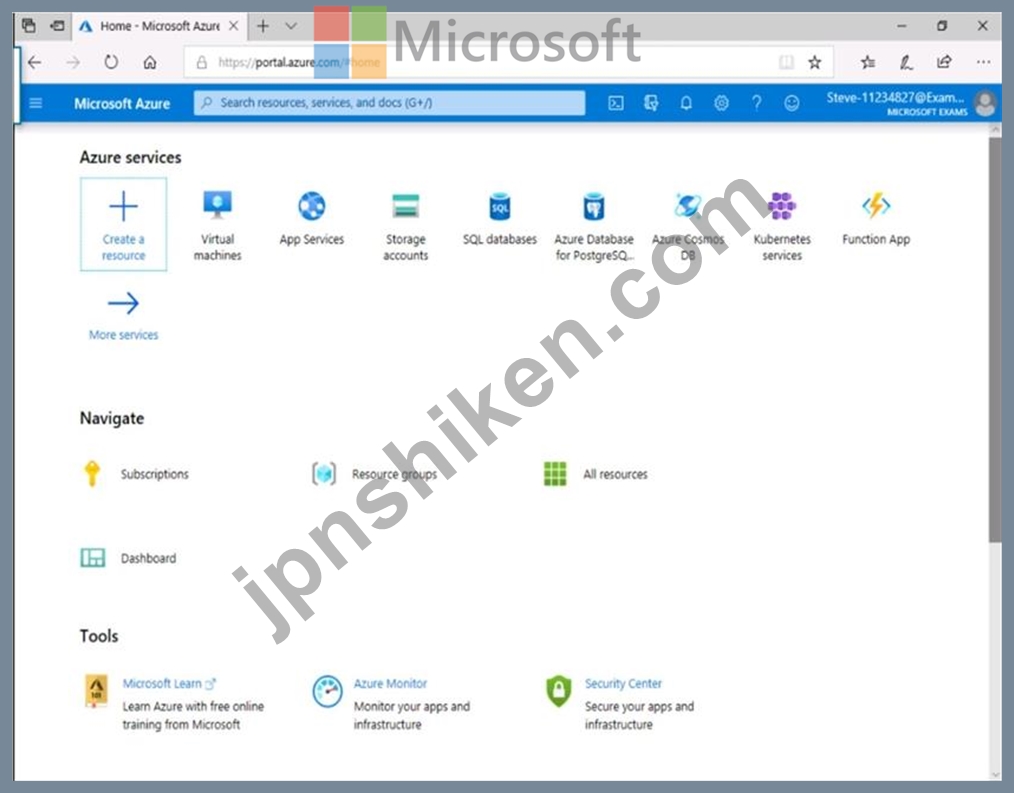1014x793 pixels.
Task: Open Azure Database for PostgreSQL icon
Action: (x=594, y=206)
